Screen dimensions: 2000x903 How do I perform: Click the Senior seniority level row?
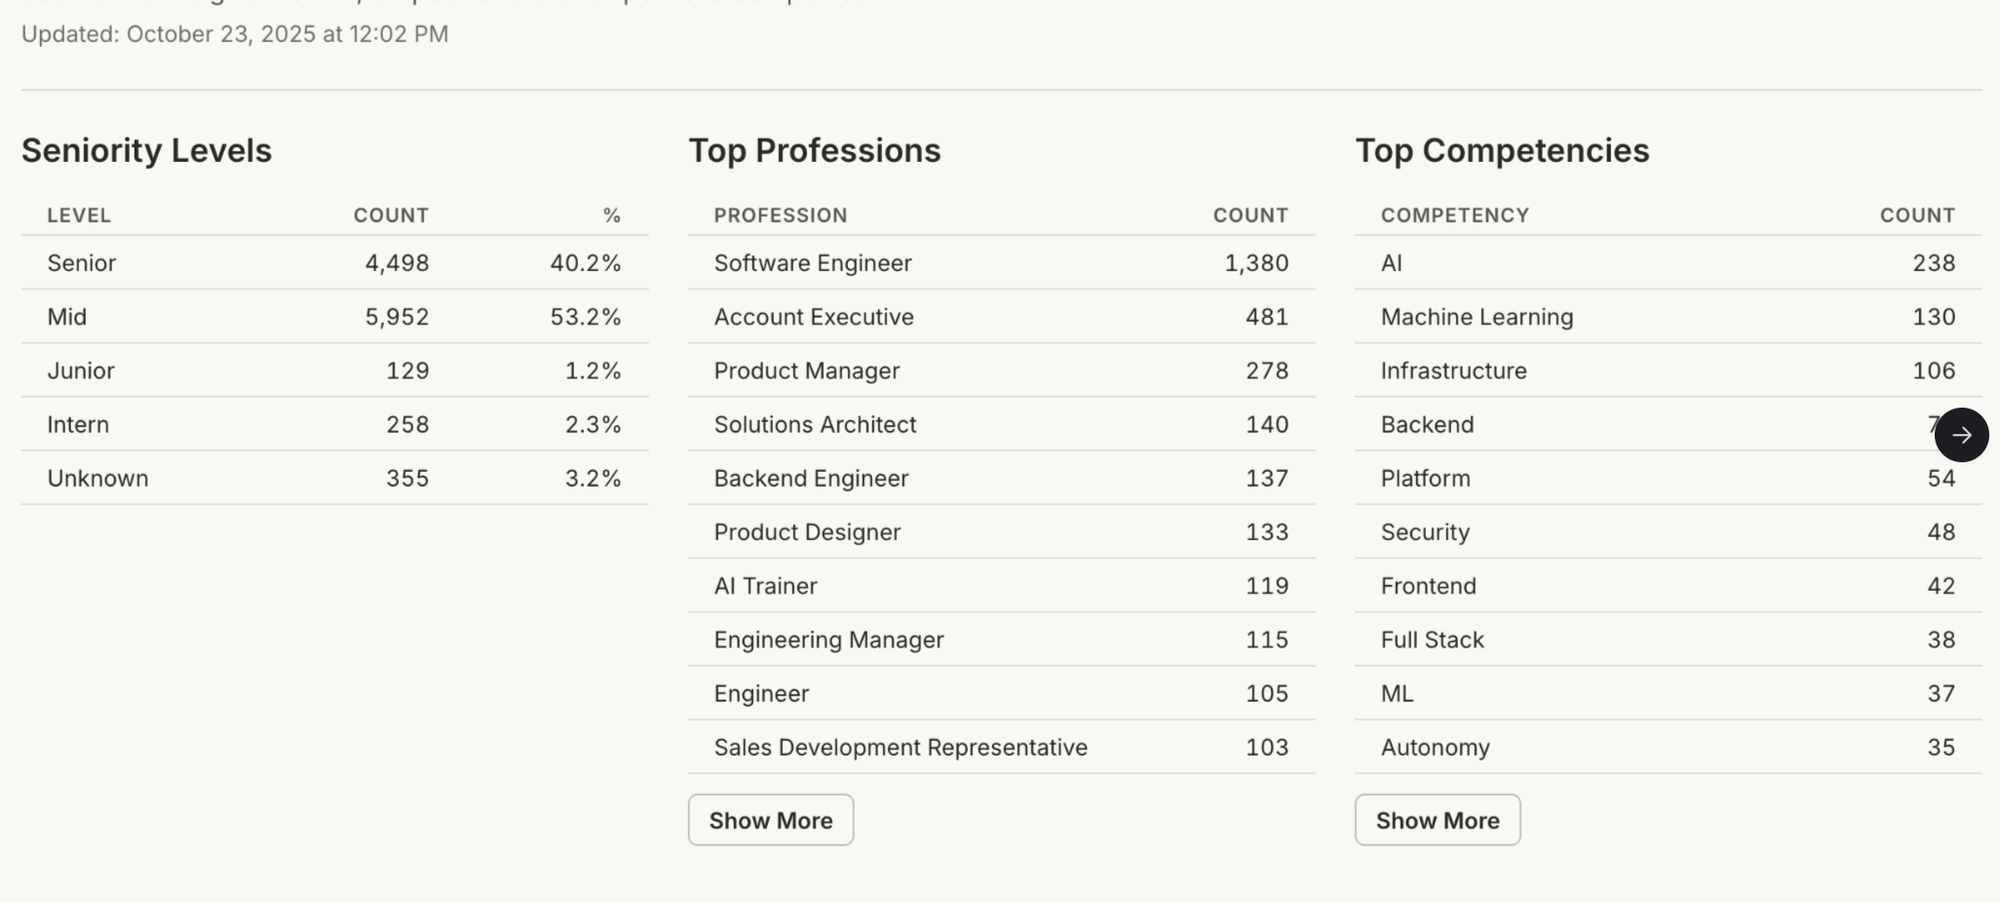click(335, 263)
